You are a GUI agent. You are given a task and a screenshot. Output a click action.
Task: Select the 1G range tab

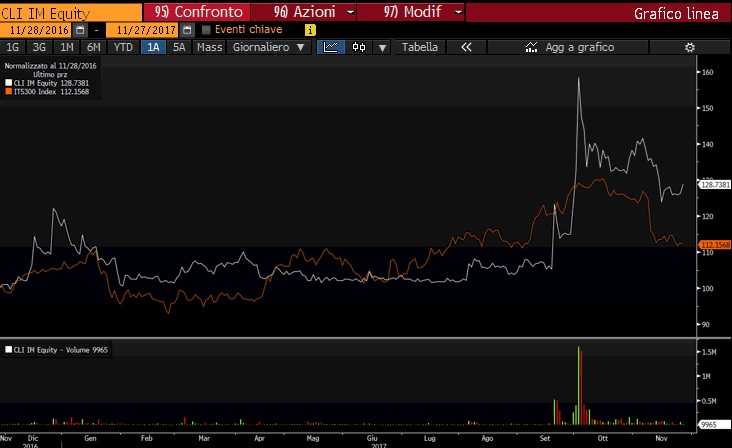[13, 47]
